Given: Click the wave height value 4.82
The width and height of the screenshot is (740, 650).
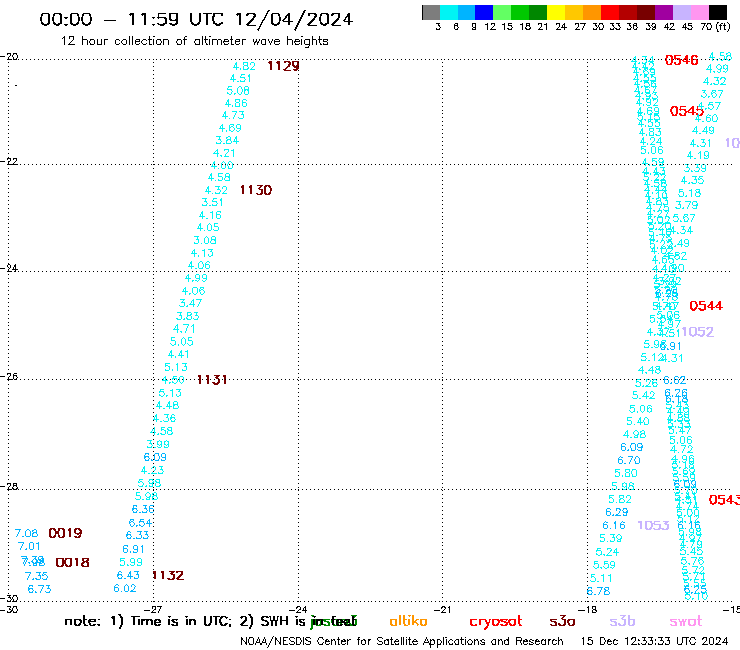Looking at the screenshot, I should coord(244,67).
